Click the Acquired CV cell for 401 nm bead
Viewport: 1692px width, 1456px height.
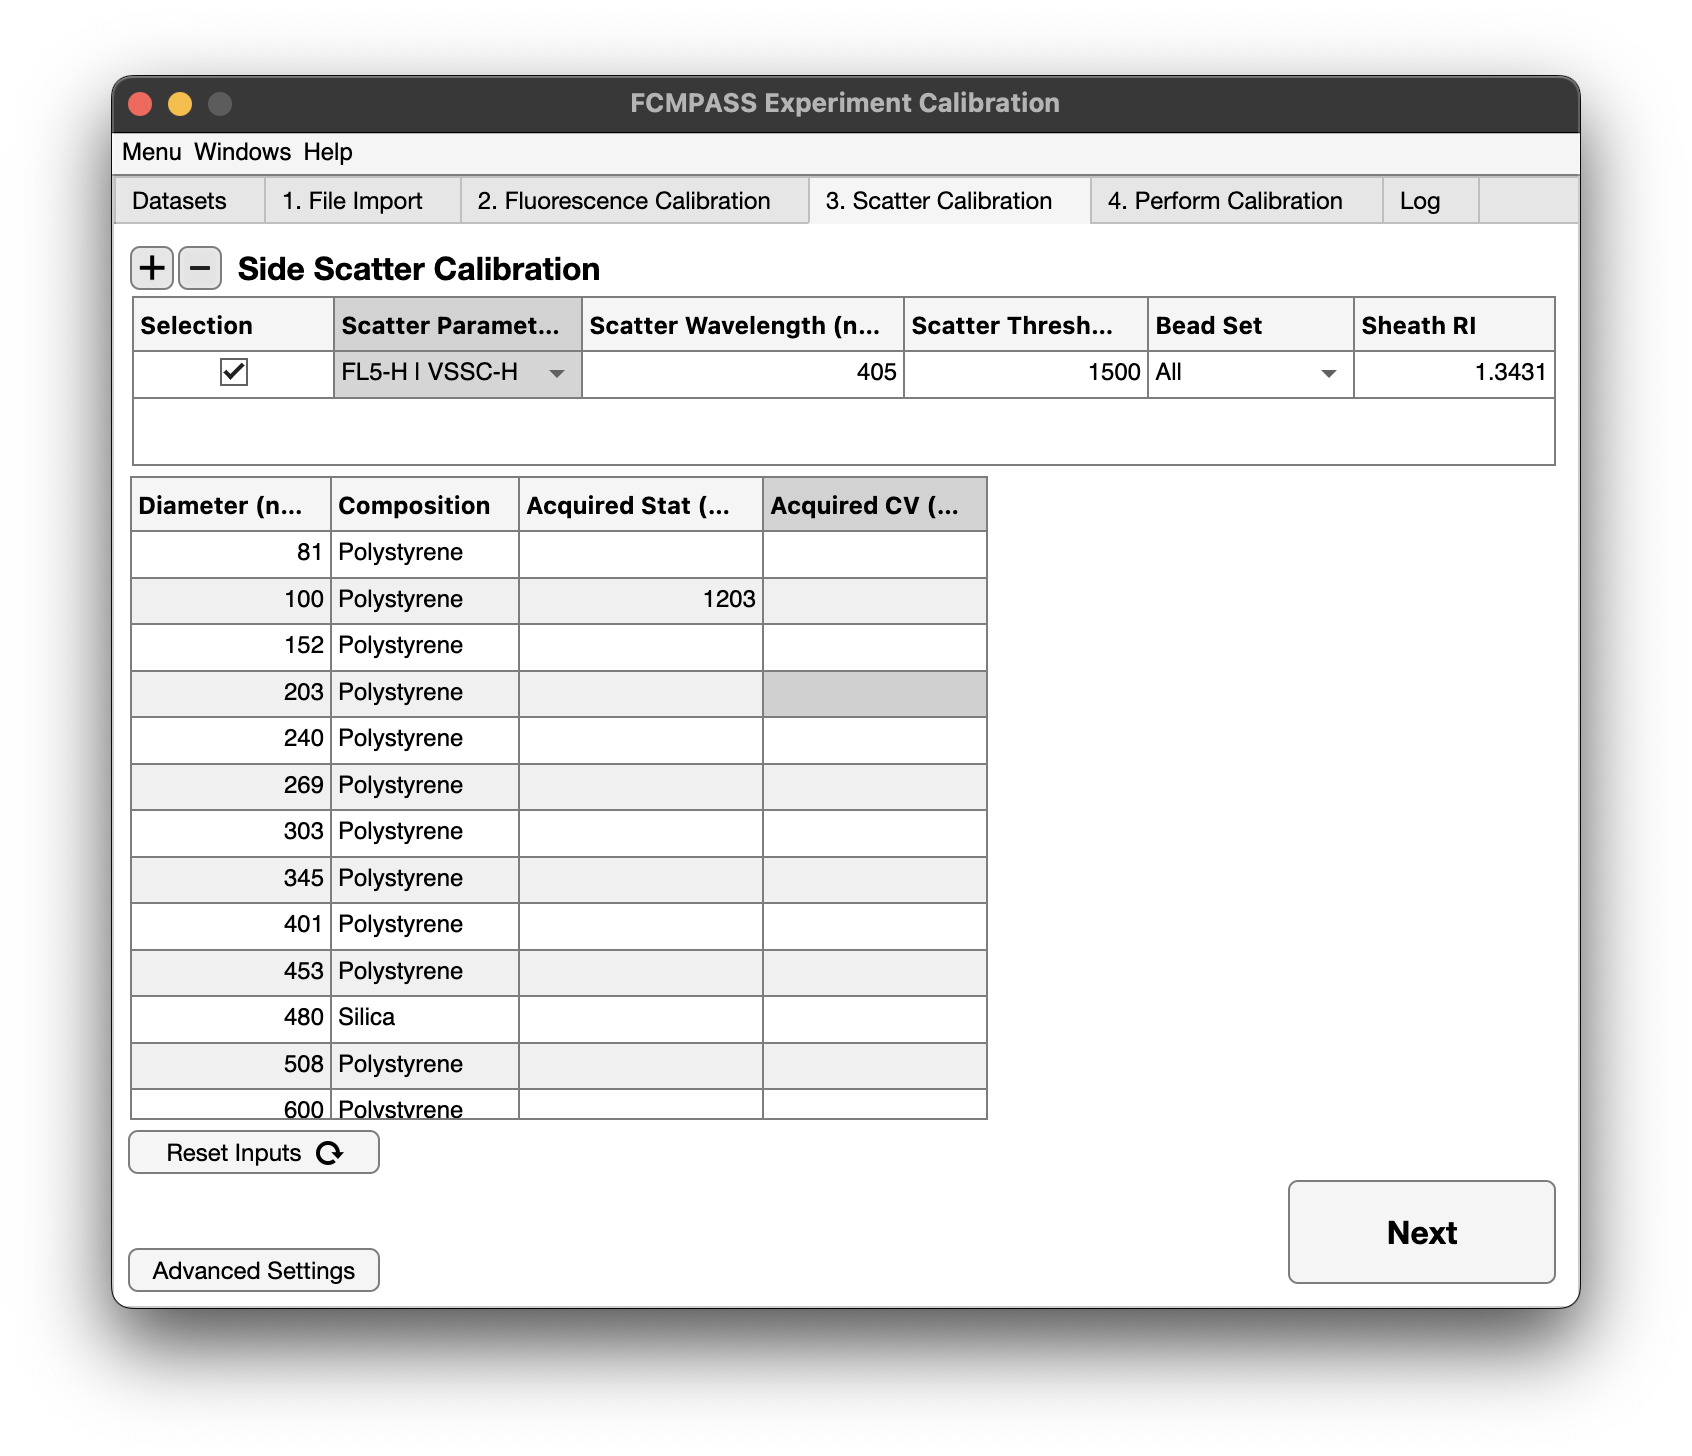coord(874,925)
